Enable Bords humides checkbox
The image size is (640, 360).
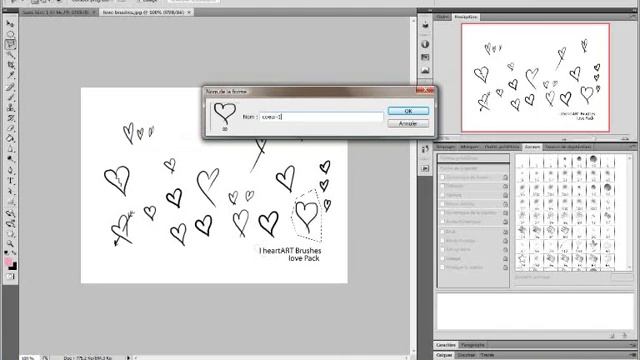click(442, 240)
